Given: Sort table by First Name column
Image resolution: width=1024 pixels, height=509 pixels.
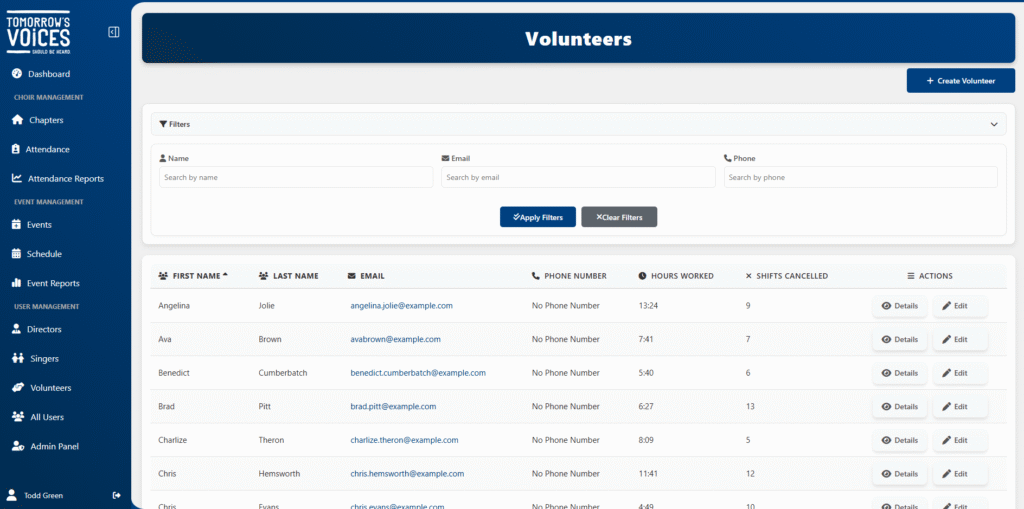Looking at the screenshot, I should (x=197, y=276).
